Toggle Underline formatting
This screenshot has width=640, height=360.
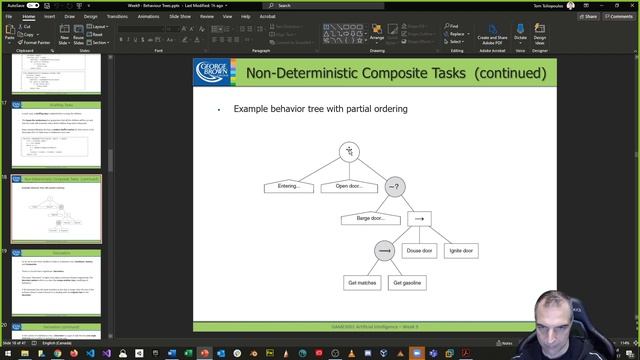(x=136, y=40)
